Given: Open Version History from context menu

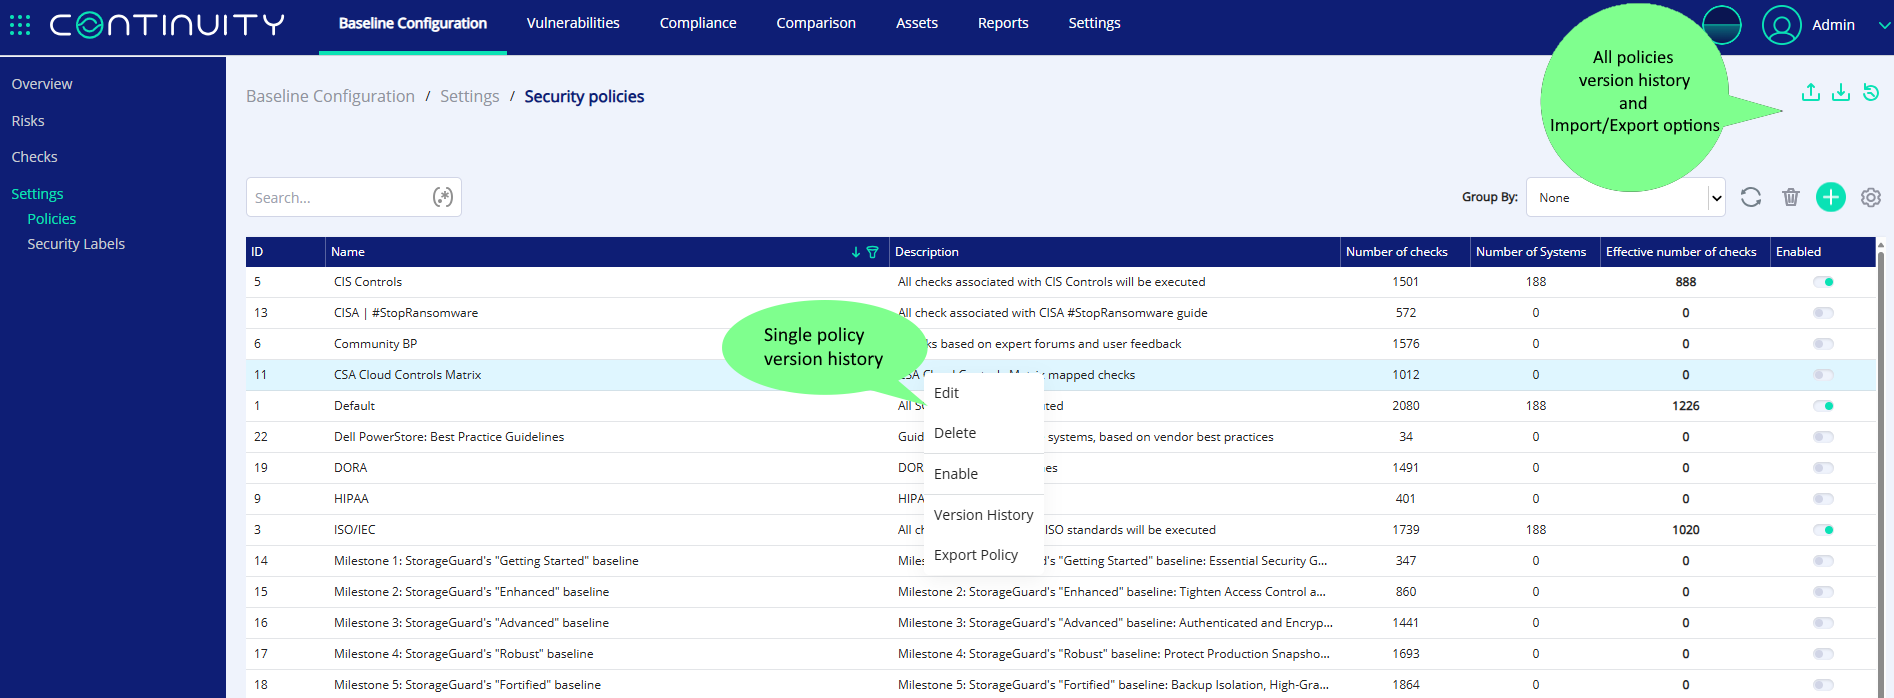Looking at the screenshot, I should pos(984,515).
